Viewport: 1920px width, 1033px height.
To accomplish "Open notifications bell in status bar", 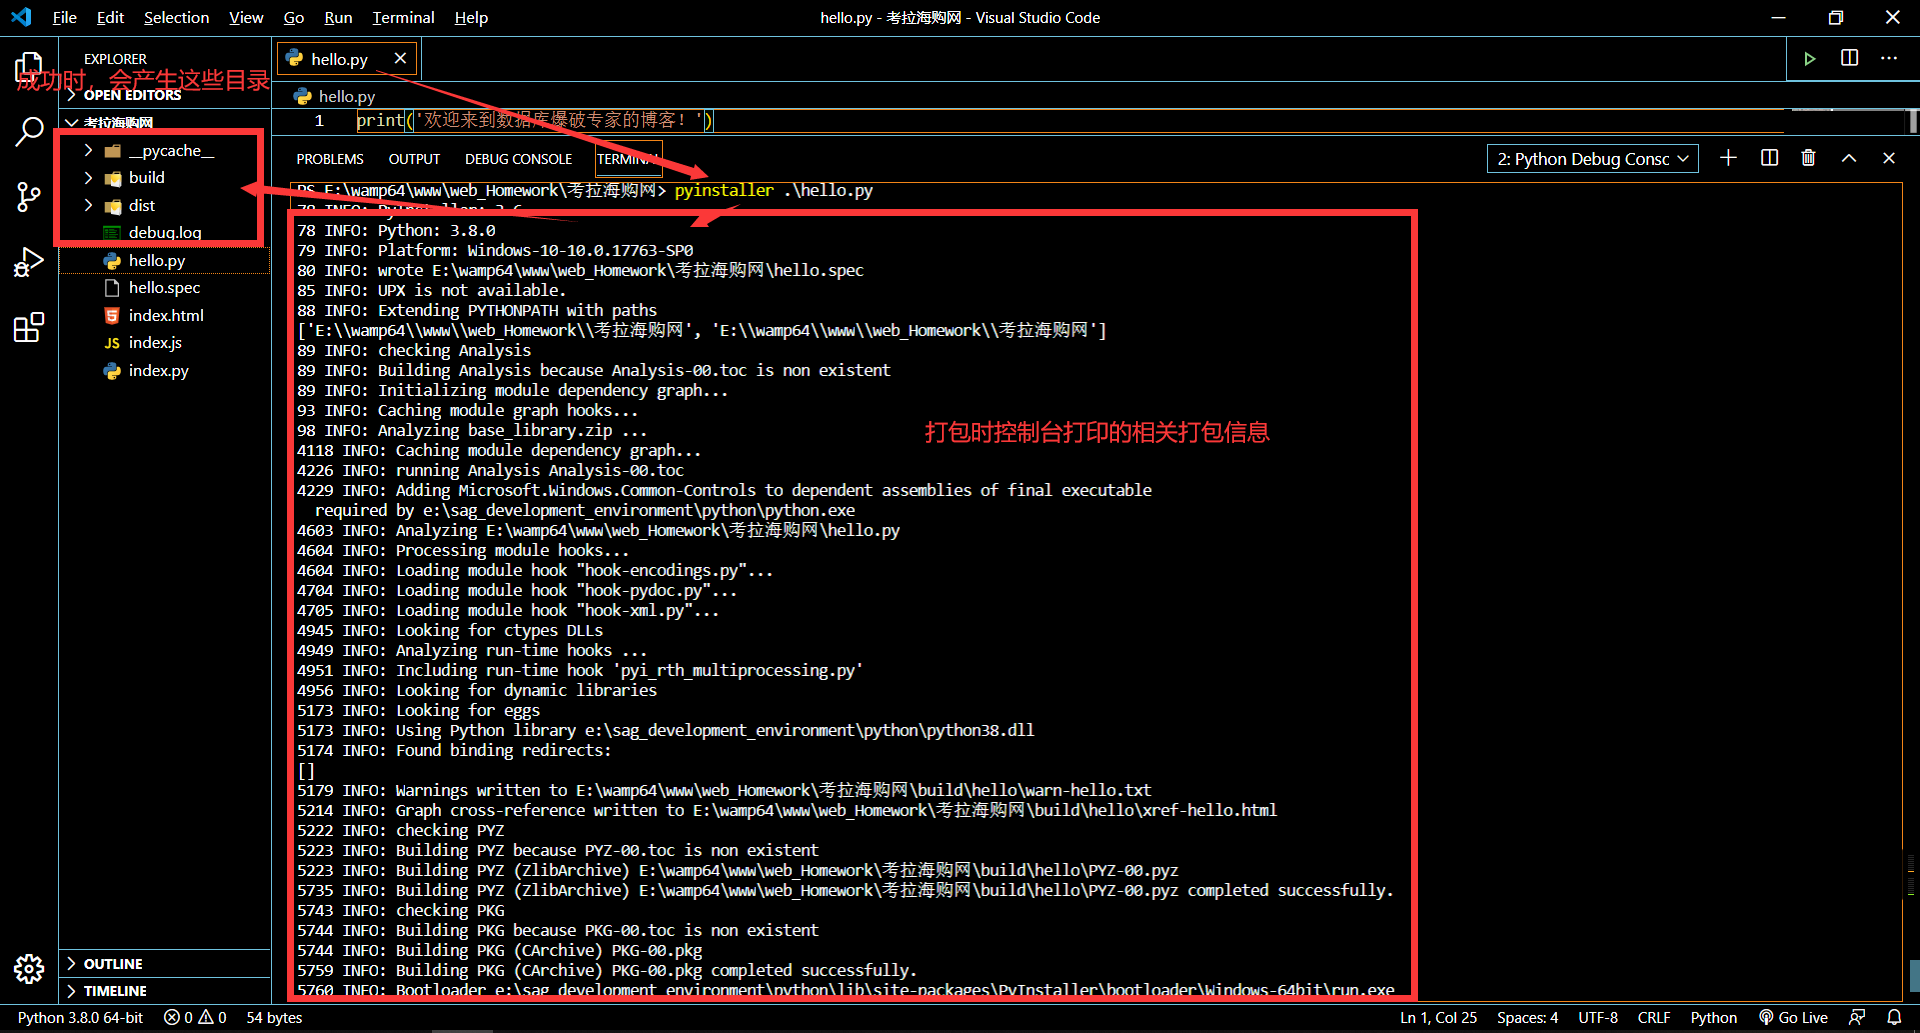I will pyautogui.click(x=1894, y=1017).
